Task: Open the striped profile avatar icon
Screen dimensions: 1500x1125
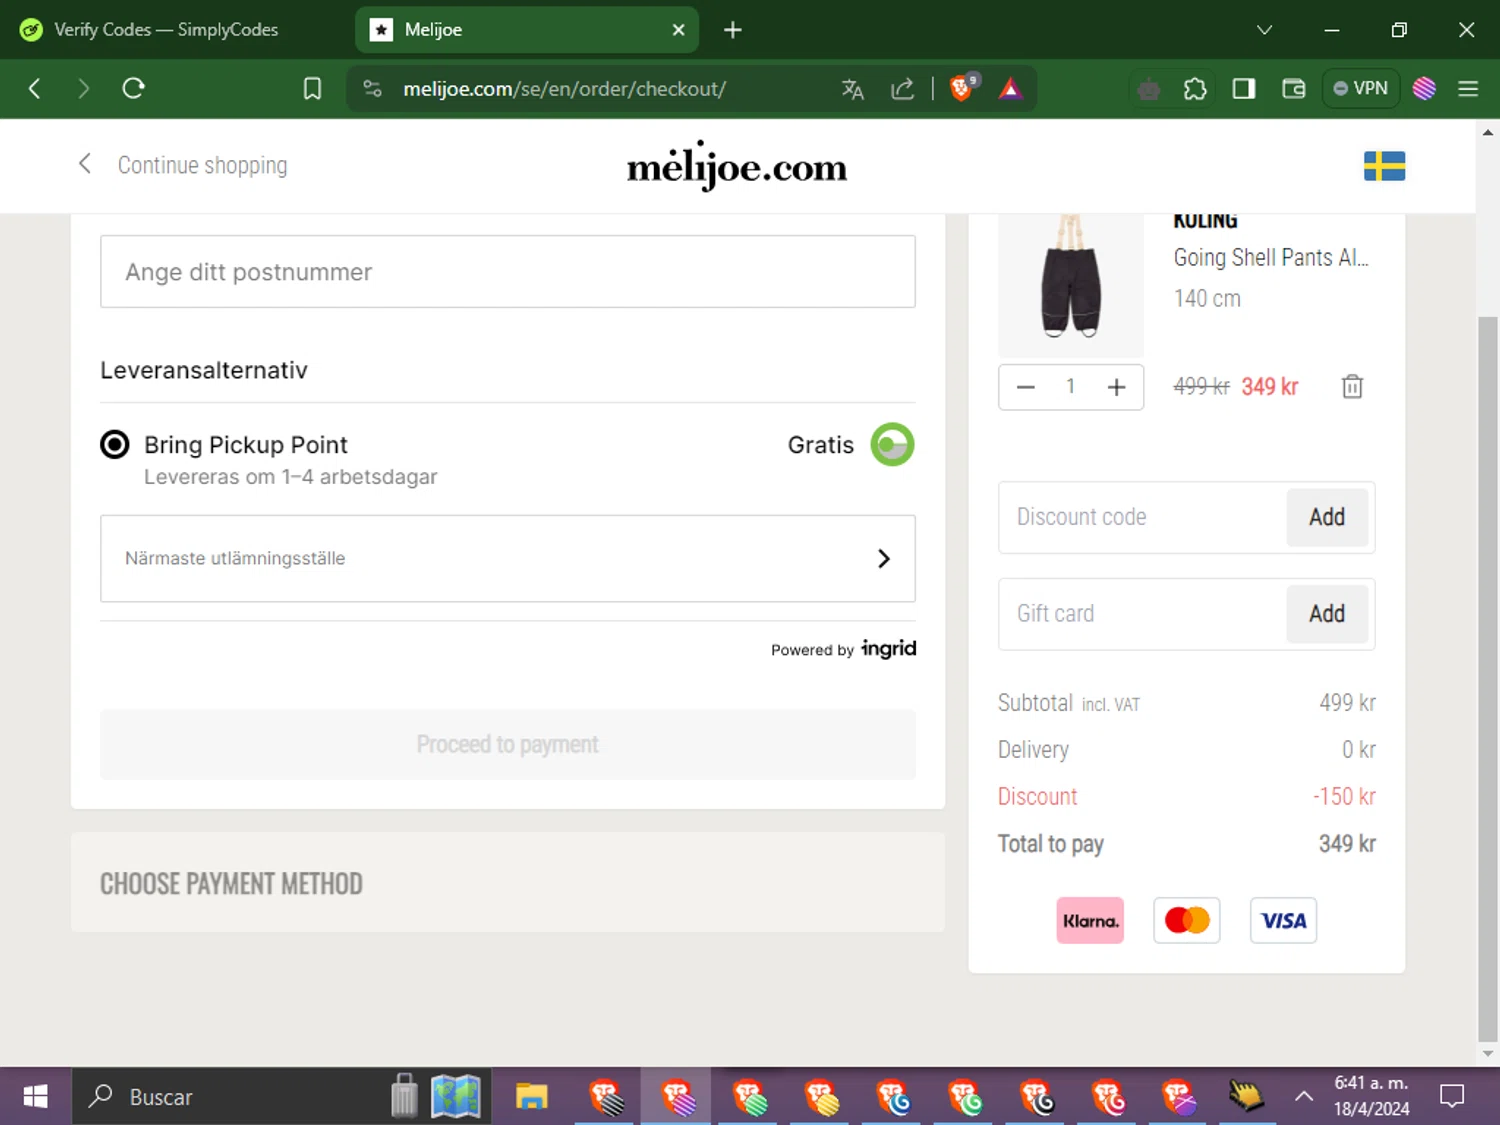Action: [1424, 89]
